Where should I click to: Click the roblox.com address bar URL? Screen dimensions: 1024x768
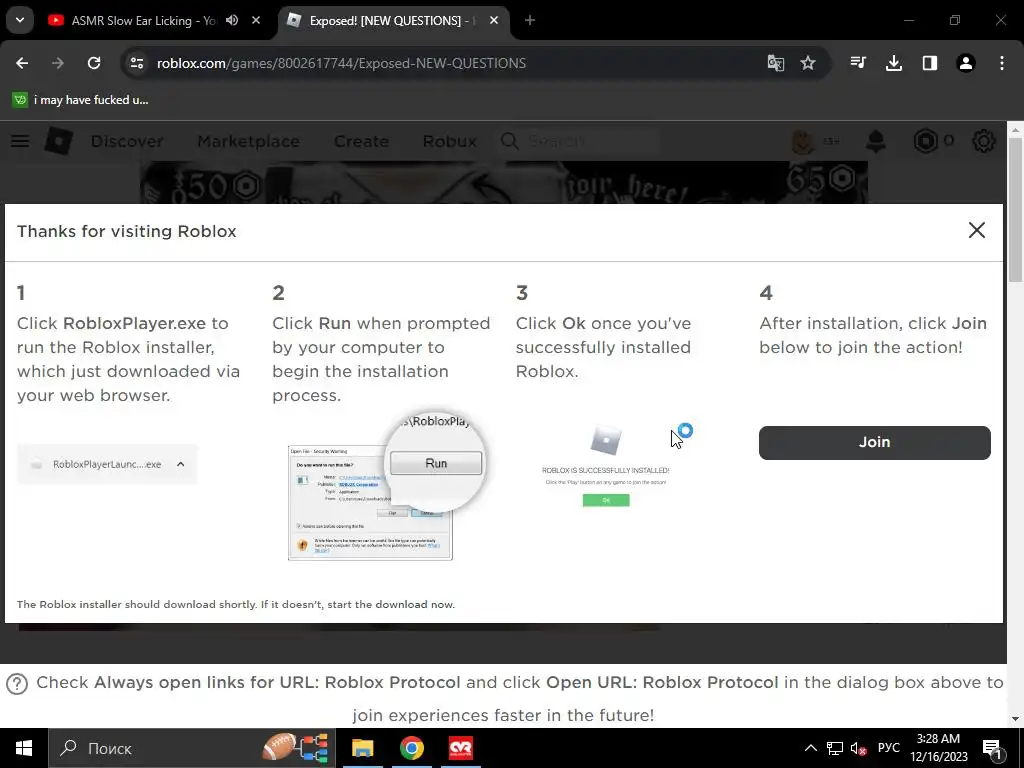[342, 63]
